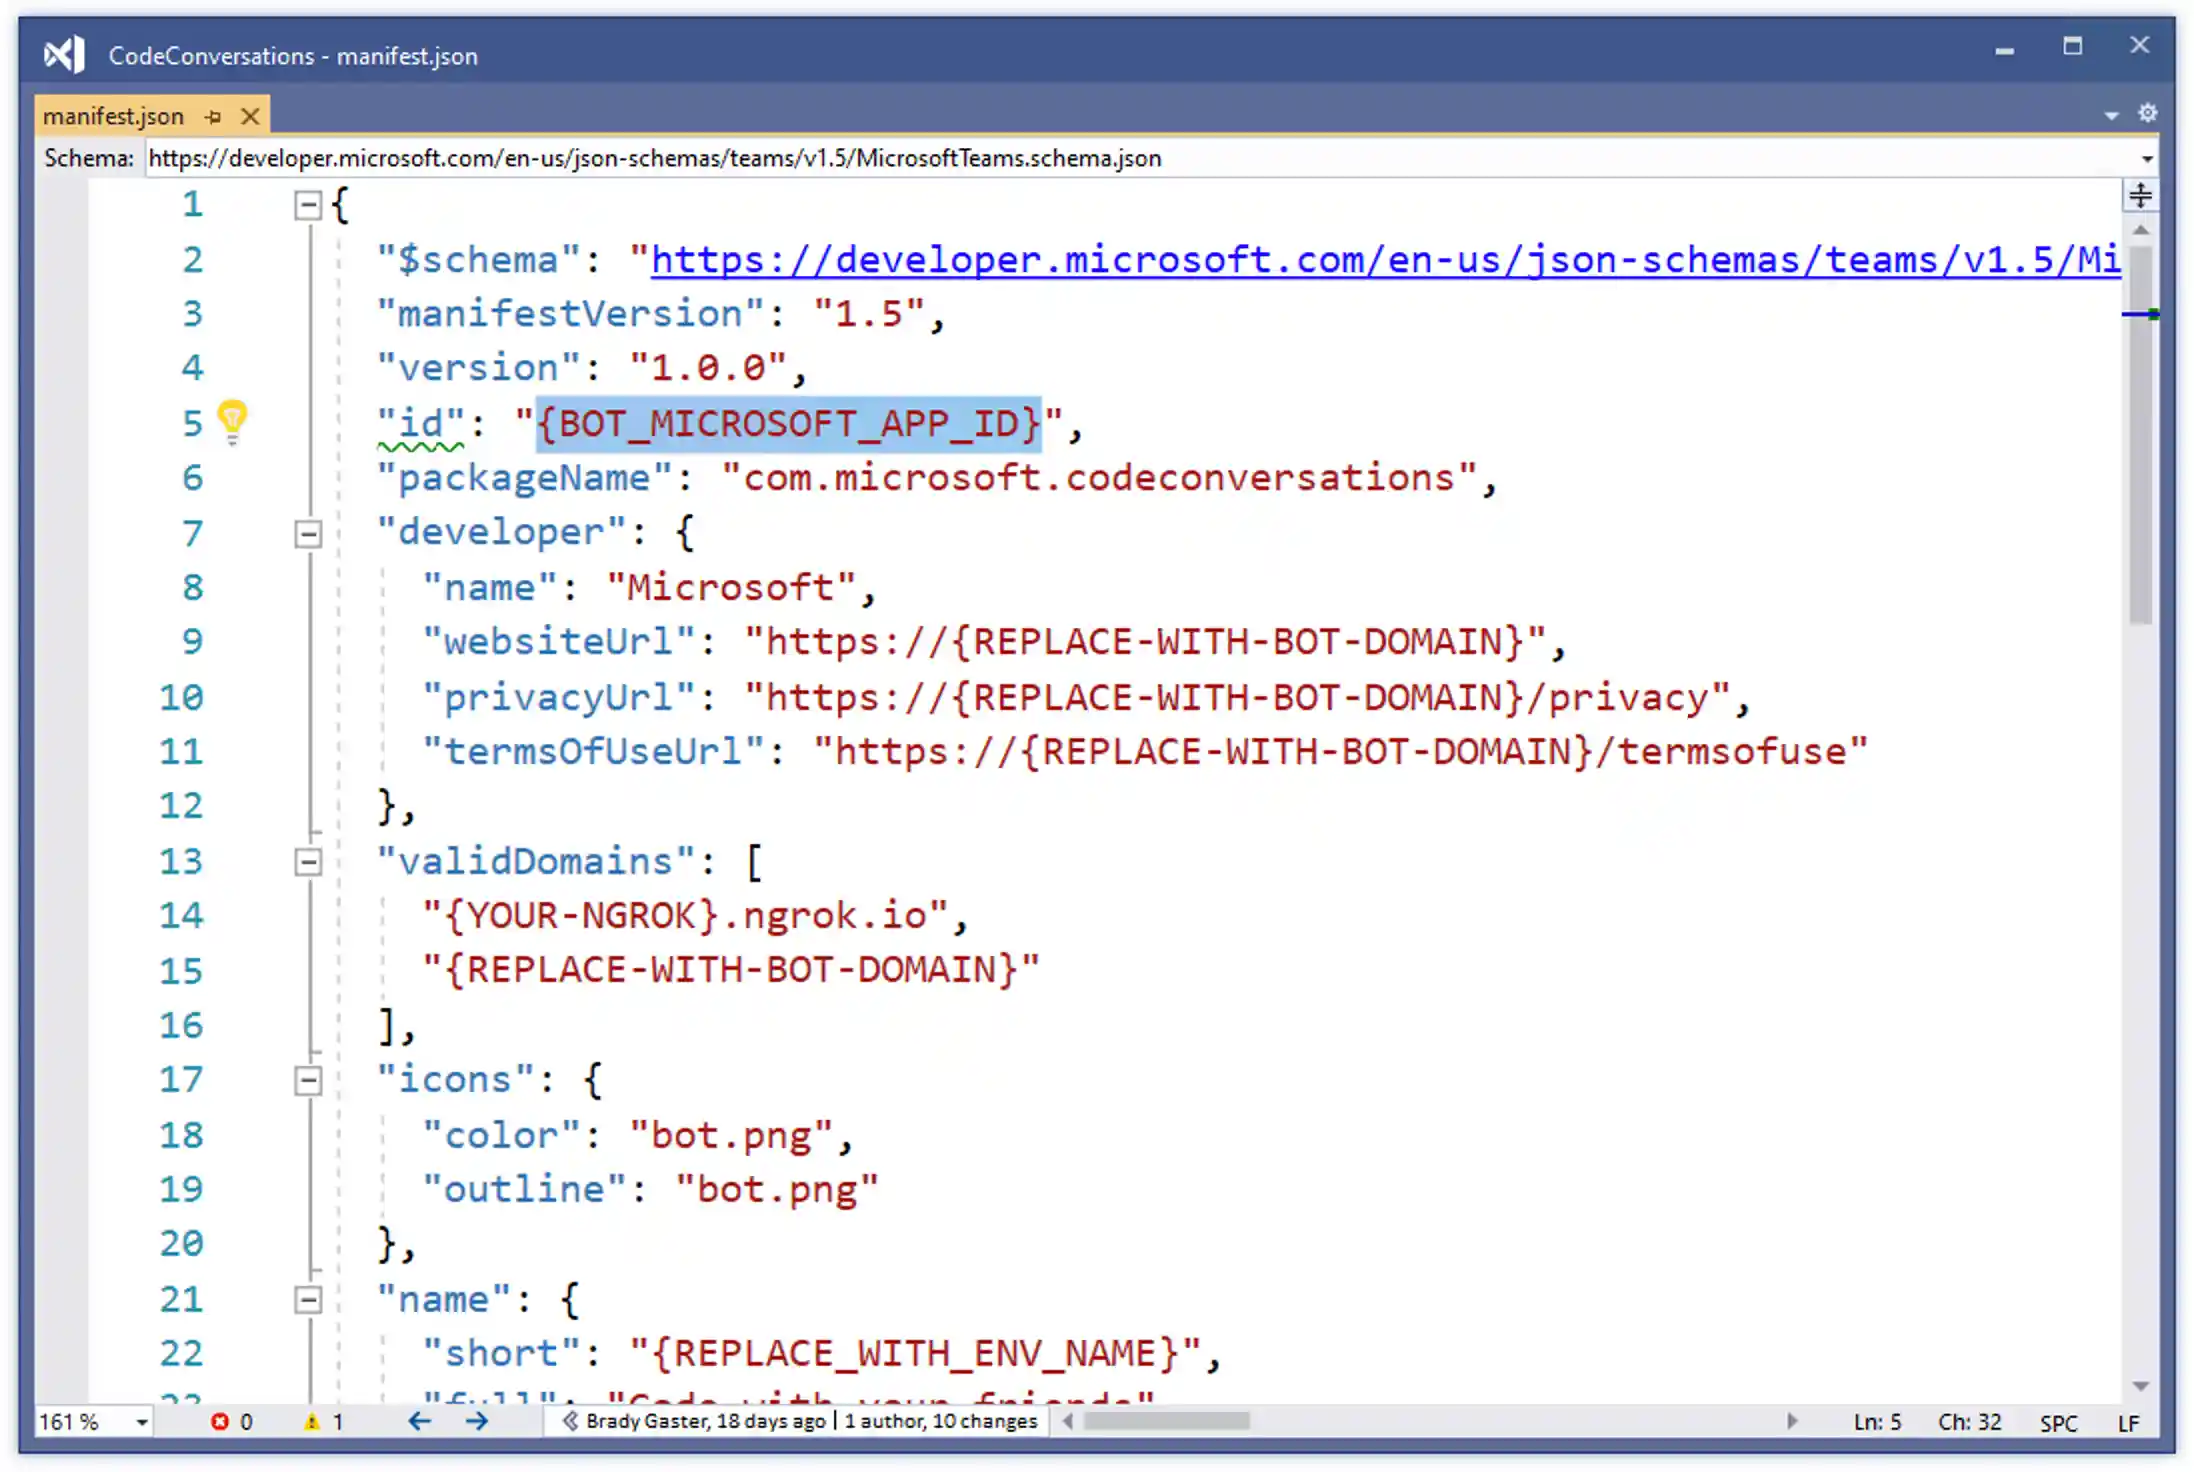The width and height of the screenshot is (2194, 1472).
Task: Open the 161 % zoom dropdown
Action: (142, 1422)
